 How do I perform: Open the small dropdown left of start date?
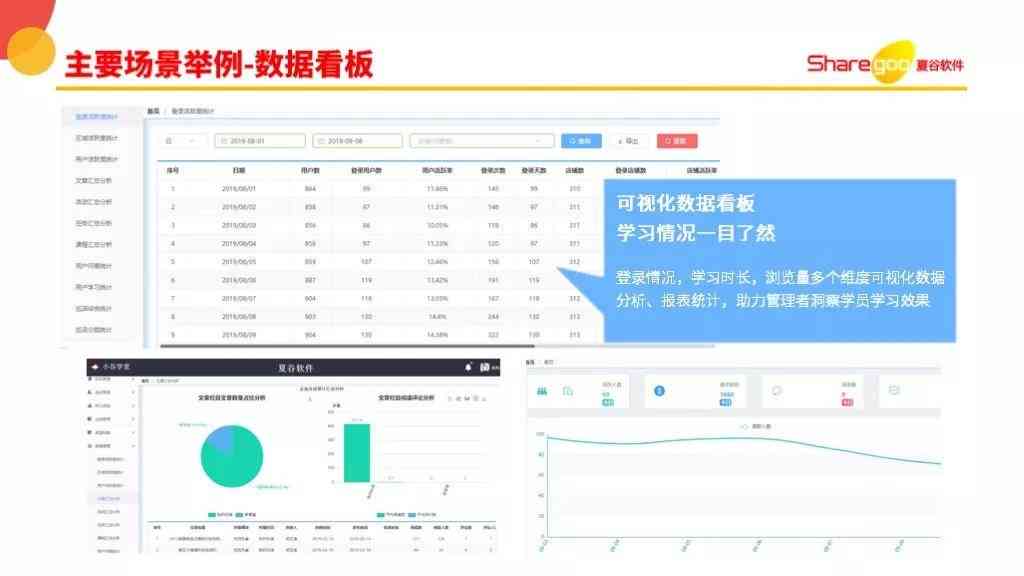[x=182, y=141]
